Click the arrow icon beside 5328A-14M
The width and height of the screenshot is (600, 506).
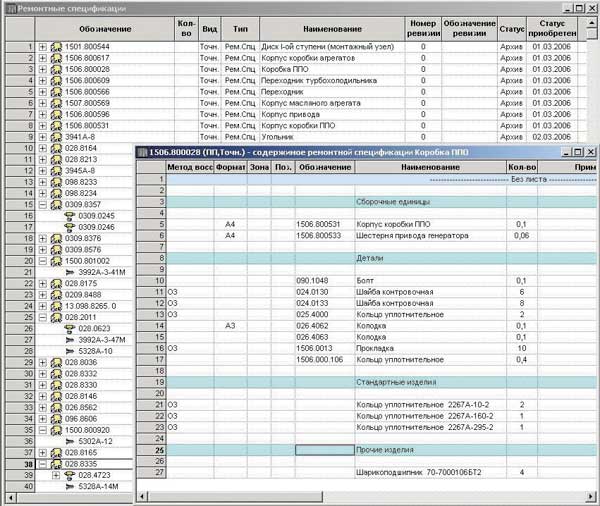click(70, 486)
